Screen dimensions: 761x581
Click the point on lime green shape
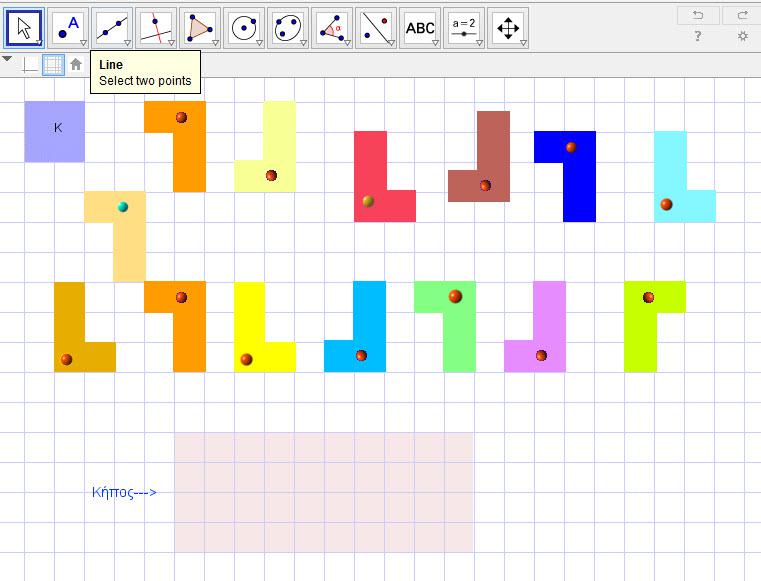tap(648, 297)
